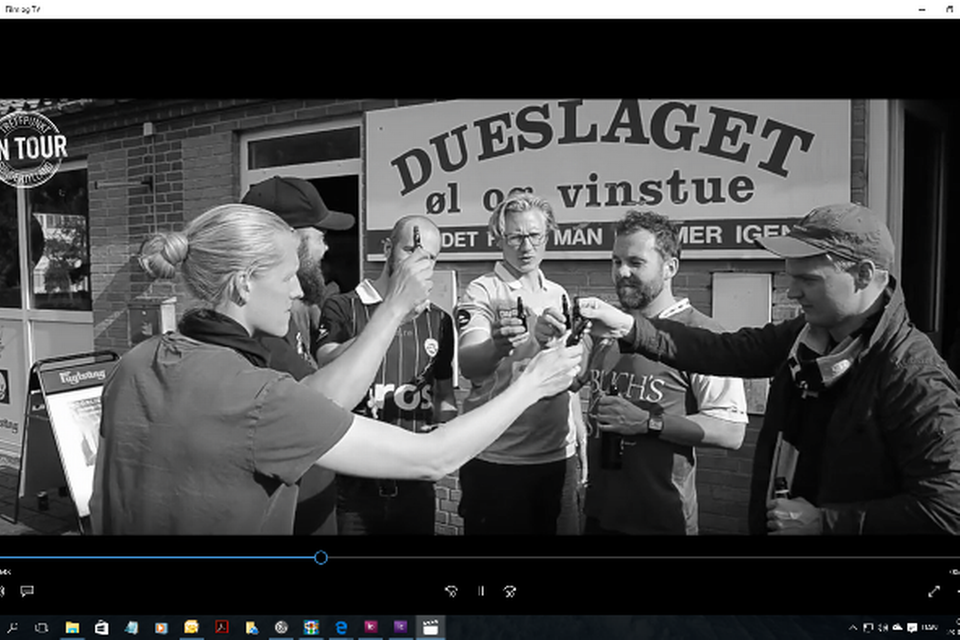Toggle full screen arrows icon
This screenshot has height=640, width=960.
point(934,591)
